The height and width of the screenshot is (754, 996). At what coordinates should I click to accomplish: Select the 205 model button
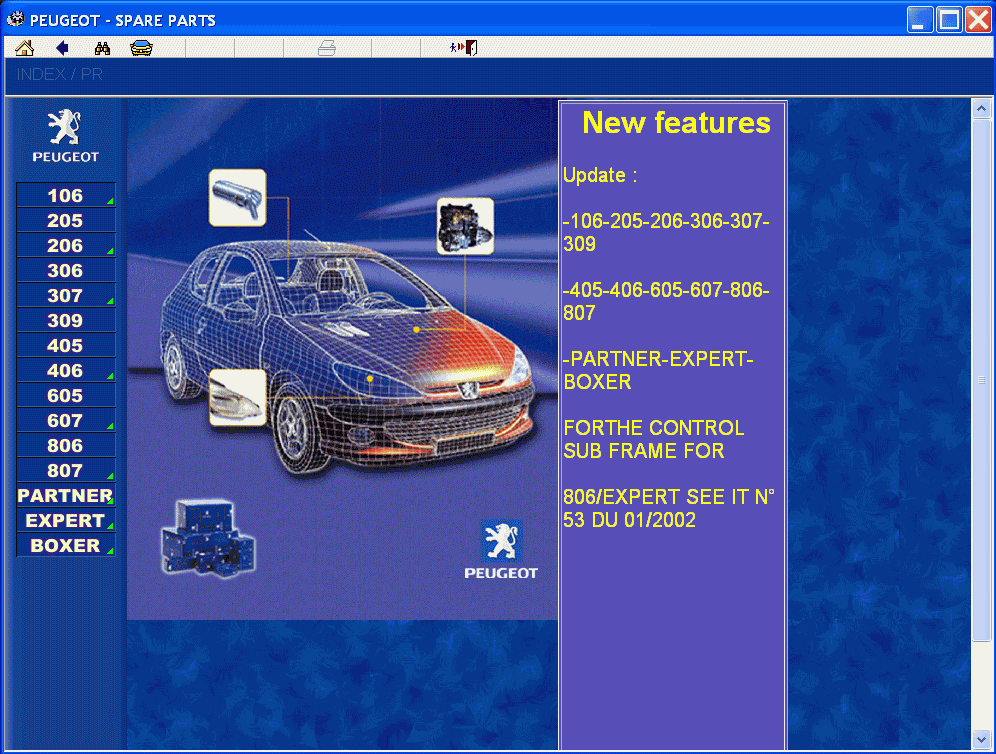coord(65,220)
